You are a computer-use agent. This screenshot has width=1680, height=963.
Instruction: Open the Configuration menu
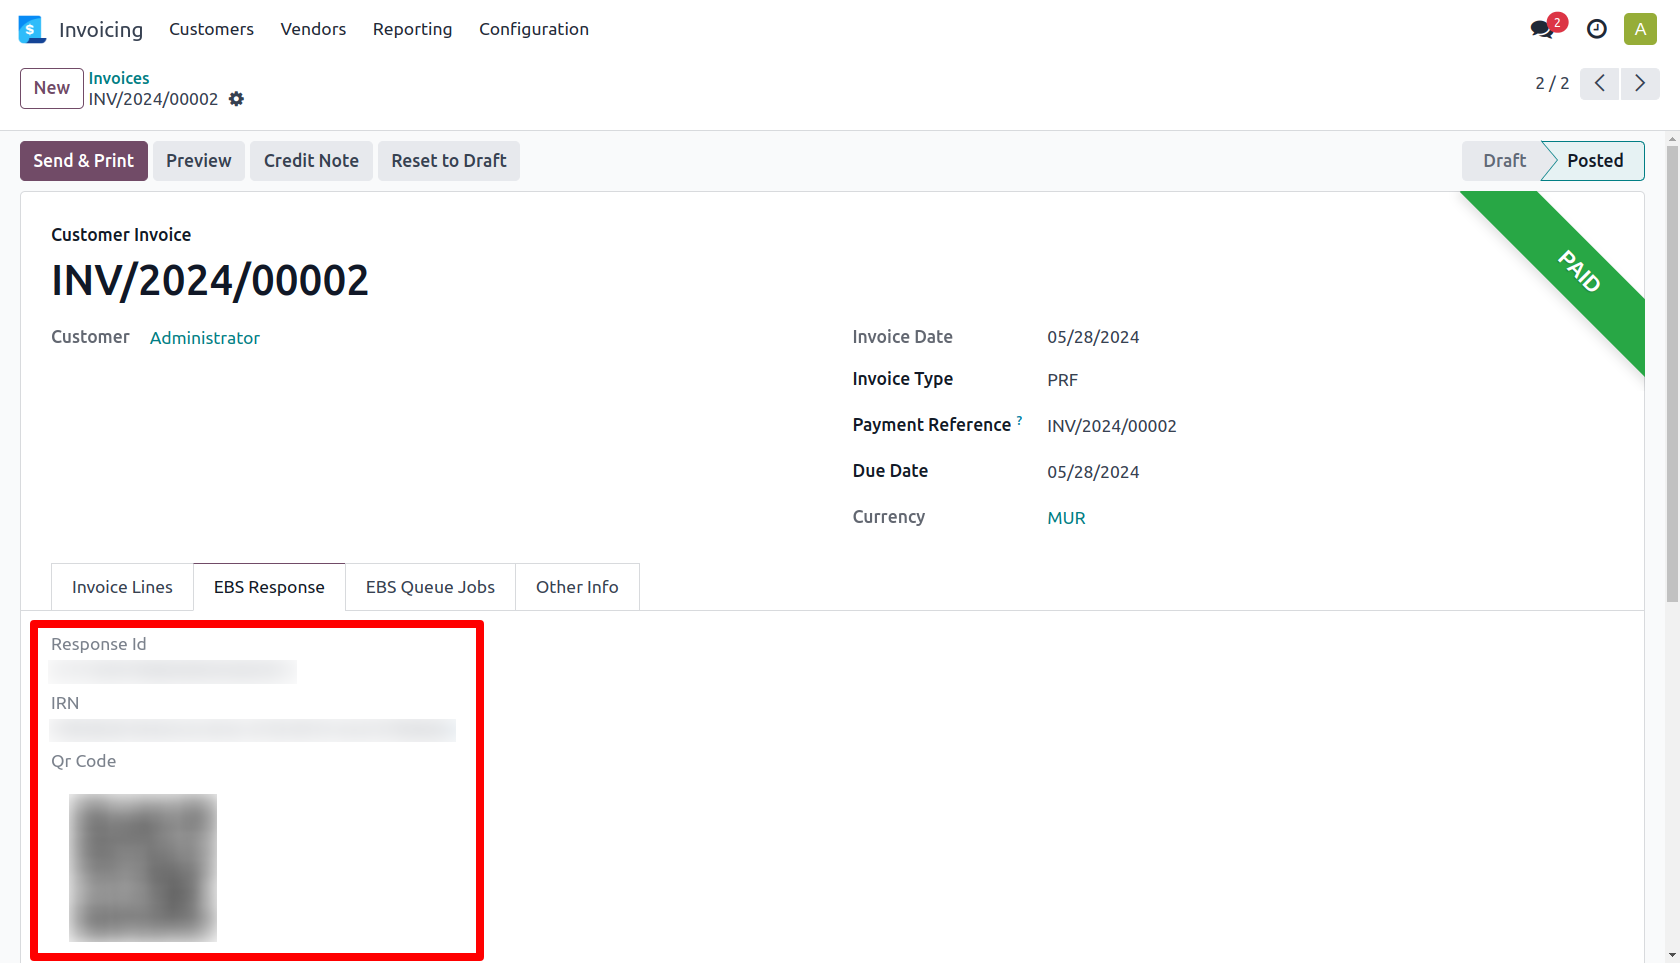click(534, 29)
